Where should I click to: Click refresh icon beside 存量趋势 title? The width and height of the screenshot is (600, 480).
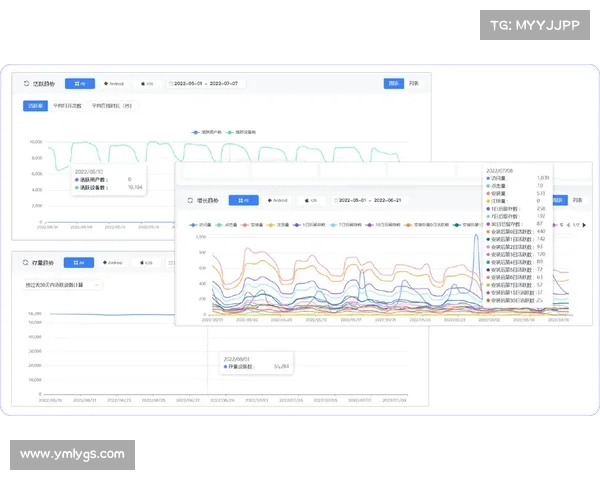tap(25, 263)
